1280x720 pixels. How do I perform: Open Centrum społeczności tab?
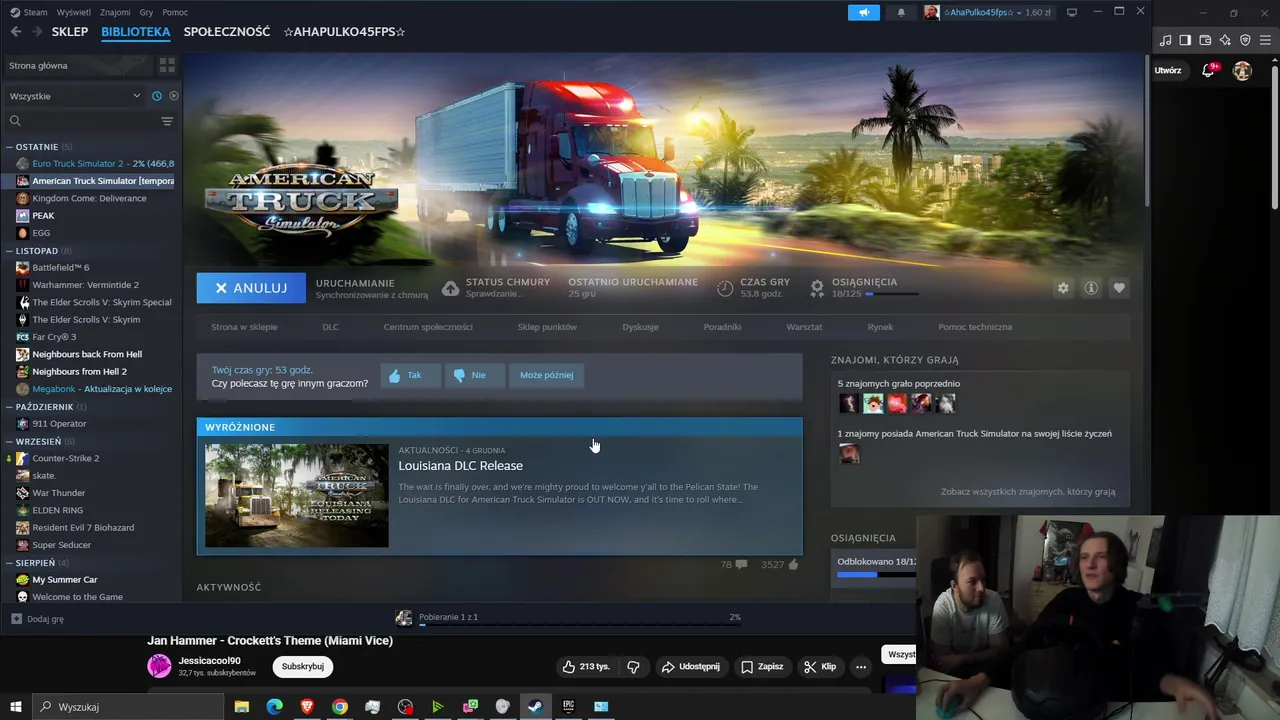click(x=428, y=327)
